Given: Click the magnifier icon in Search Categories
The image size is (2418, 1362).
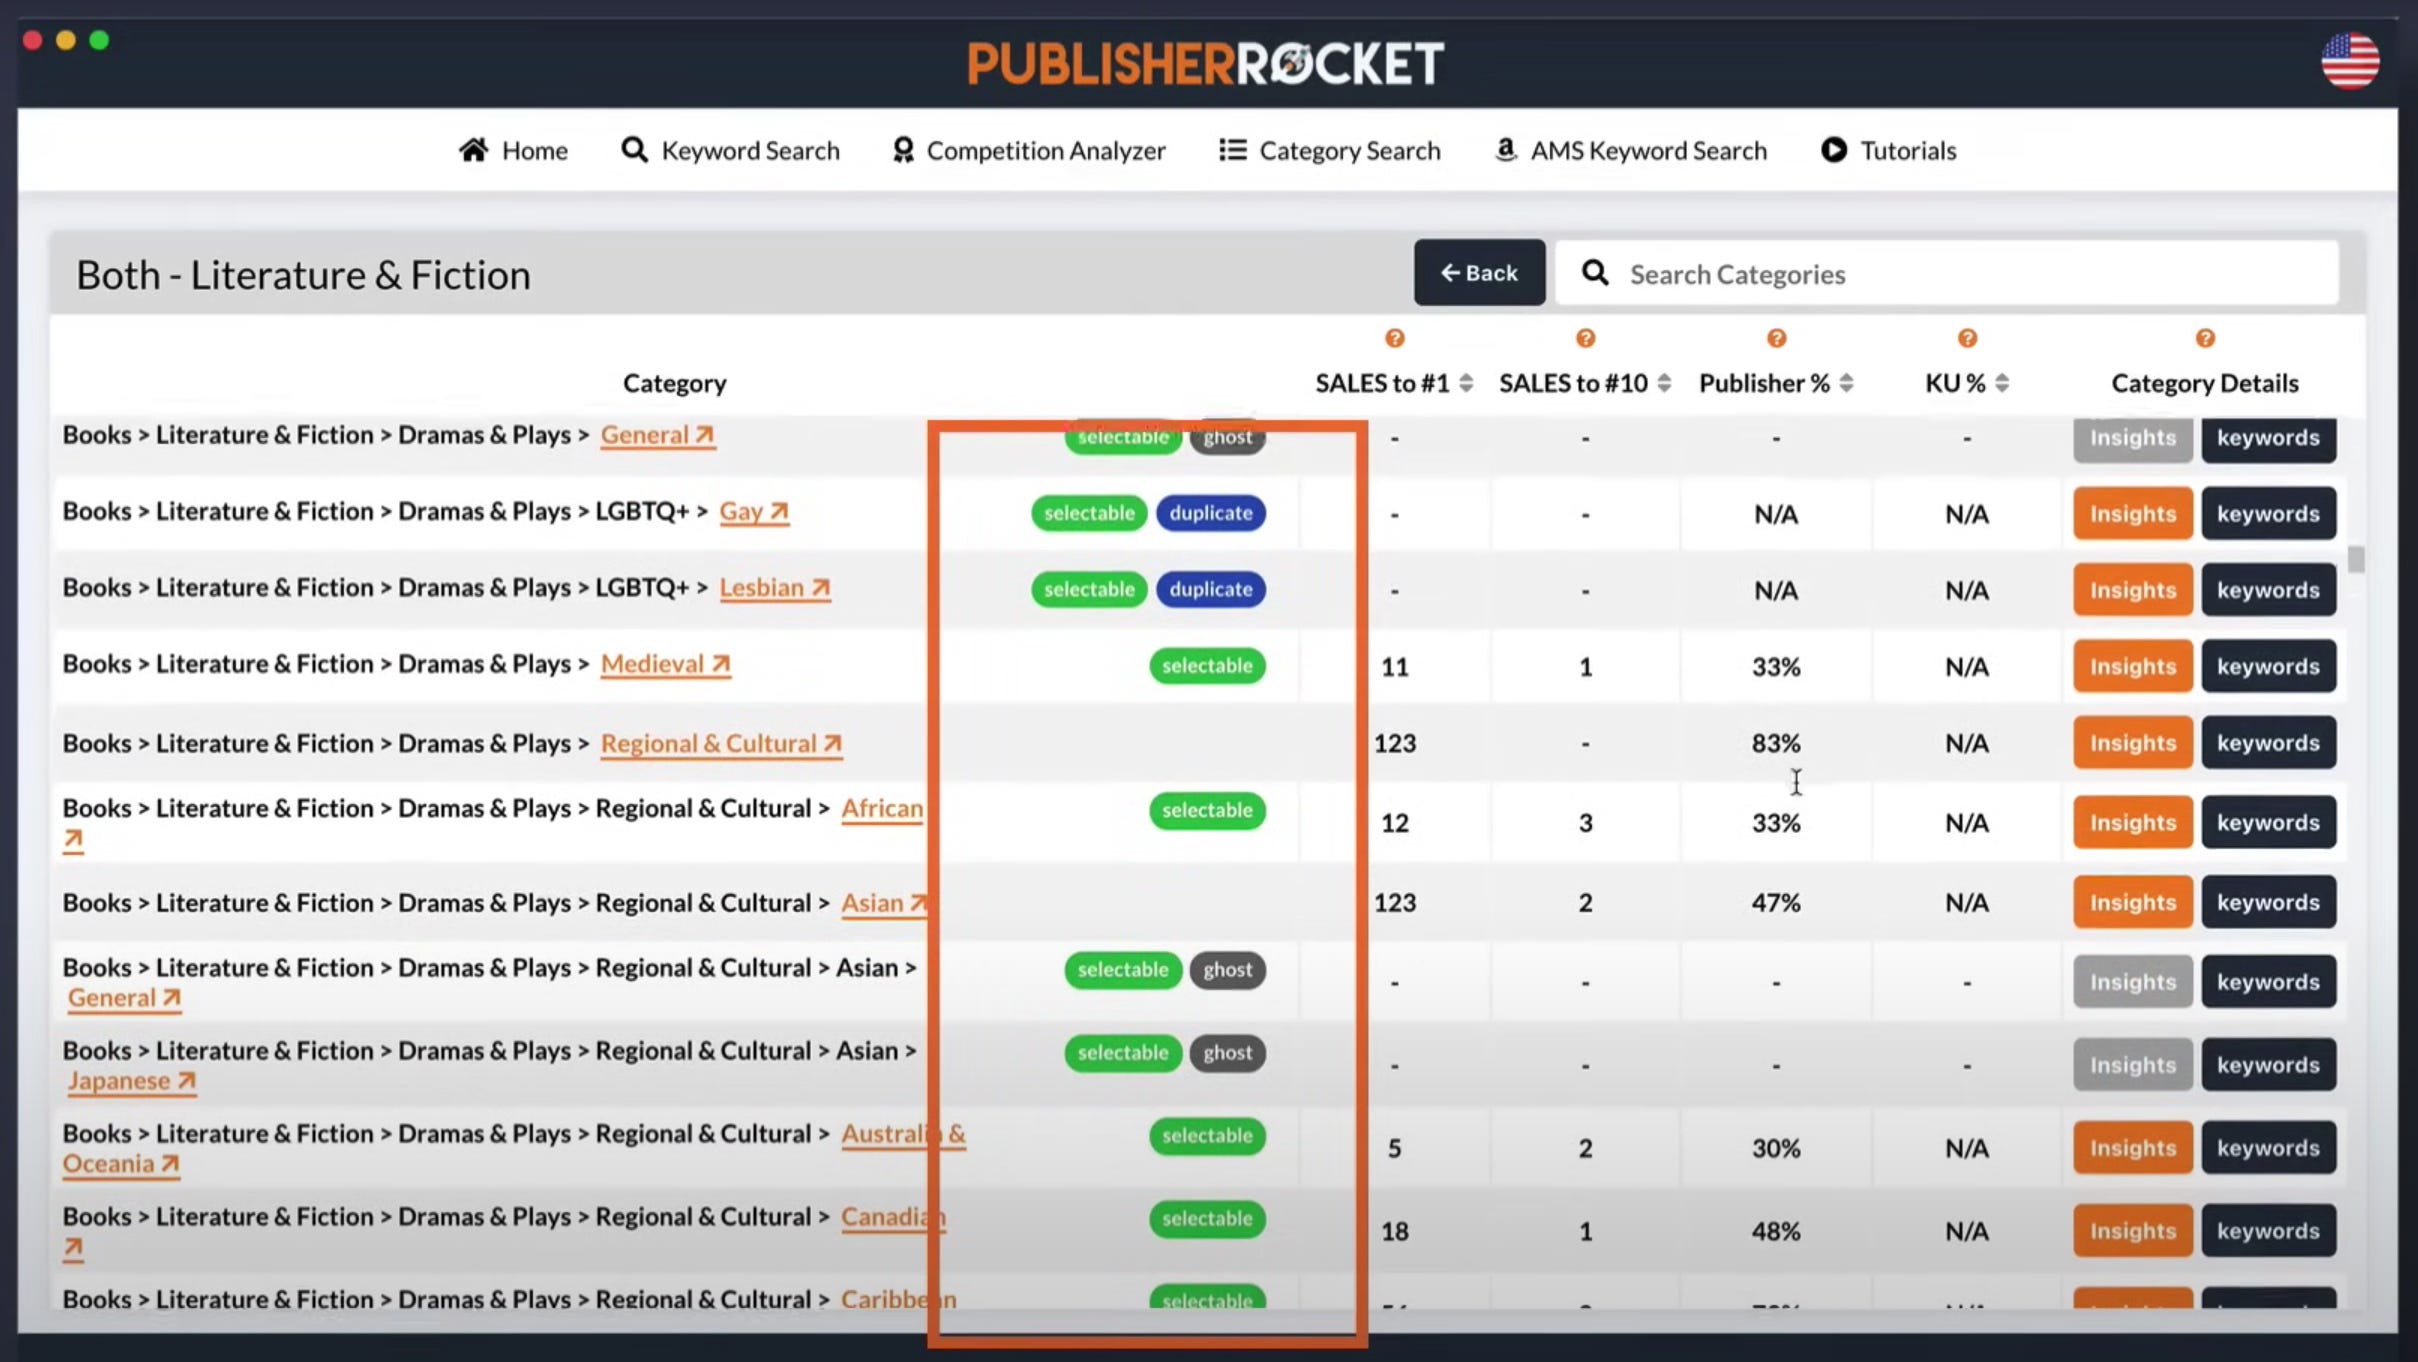Looking at the screenshot, I should pos(1595,273).
